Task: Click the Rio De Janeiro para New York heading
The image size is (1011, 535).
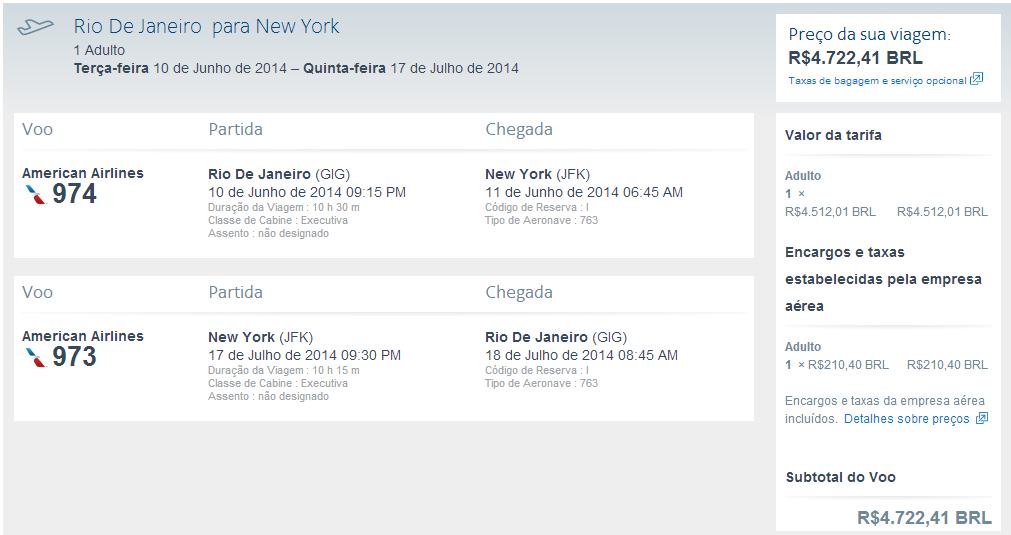Action: (x=207, y=27)
